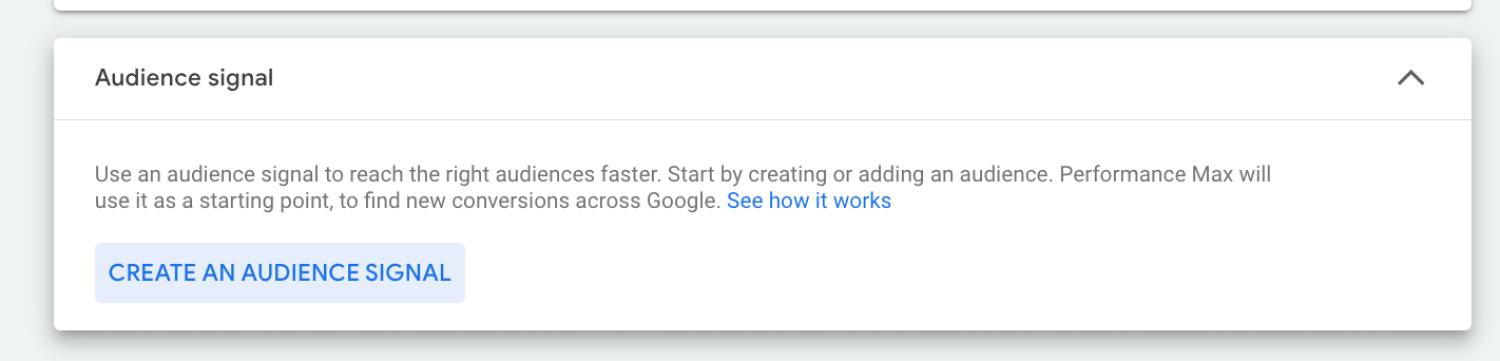1500x361 pixels.
Task: Click the divider line under Audience signal title
Action: 762,119
